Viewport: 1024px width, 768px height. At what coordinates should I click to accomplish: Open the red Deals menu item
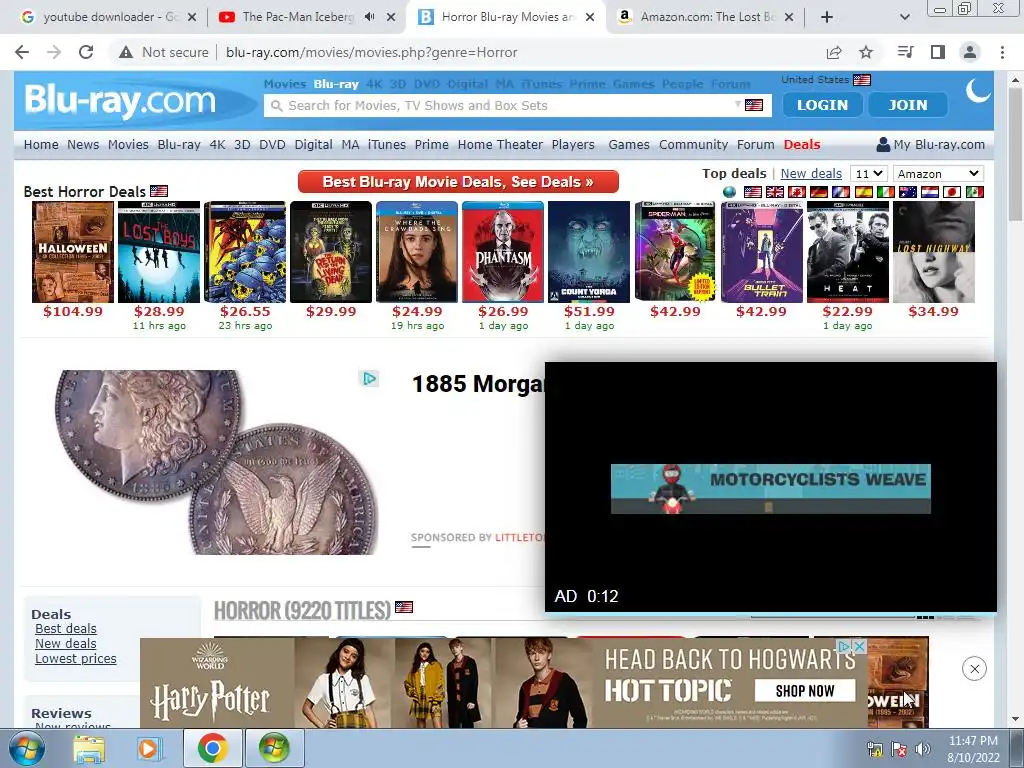[802, 144]
